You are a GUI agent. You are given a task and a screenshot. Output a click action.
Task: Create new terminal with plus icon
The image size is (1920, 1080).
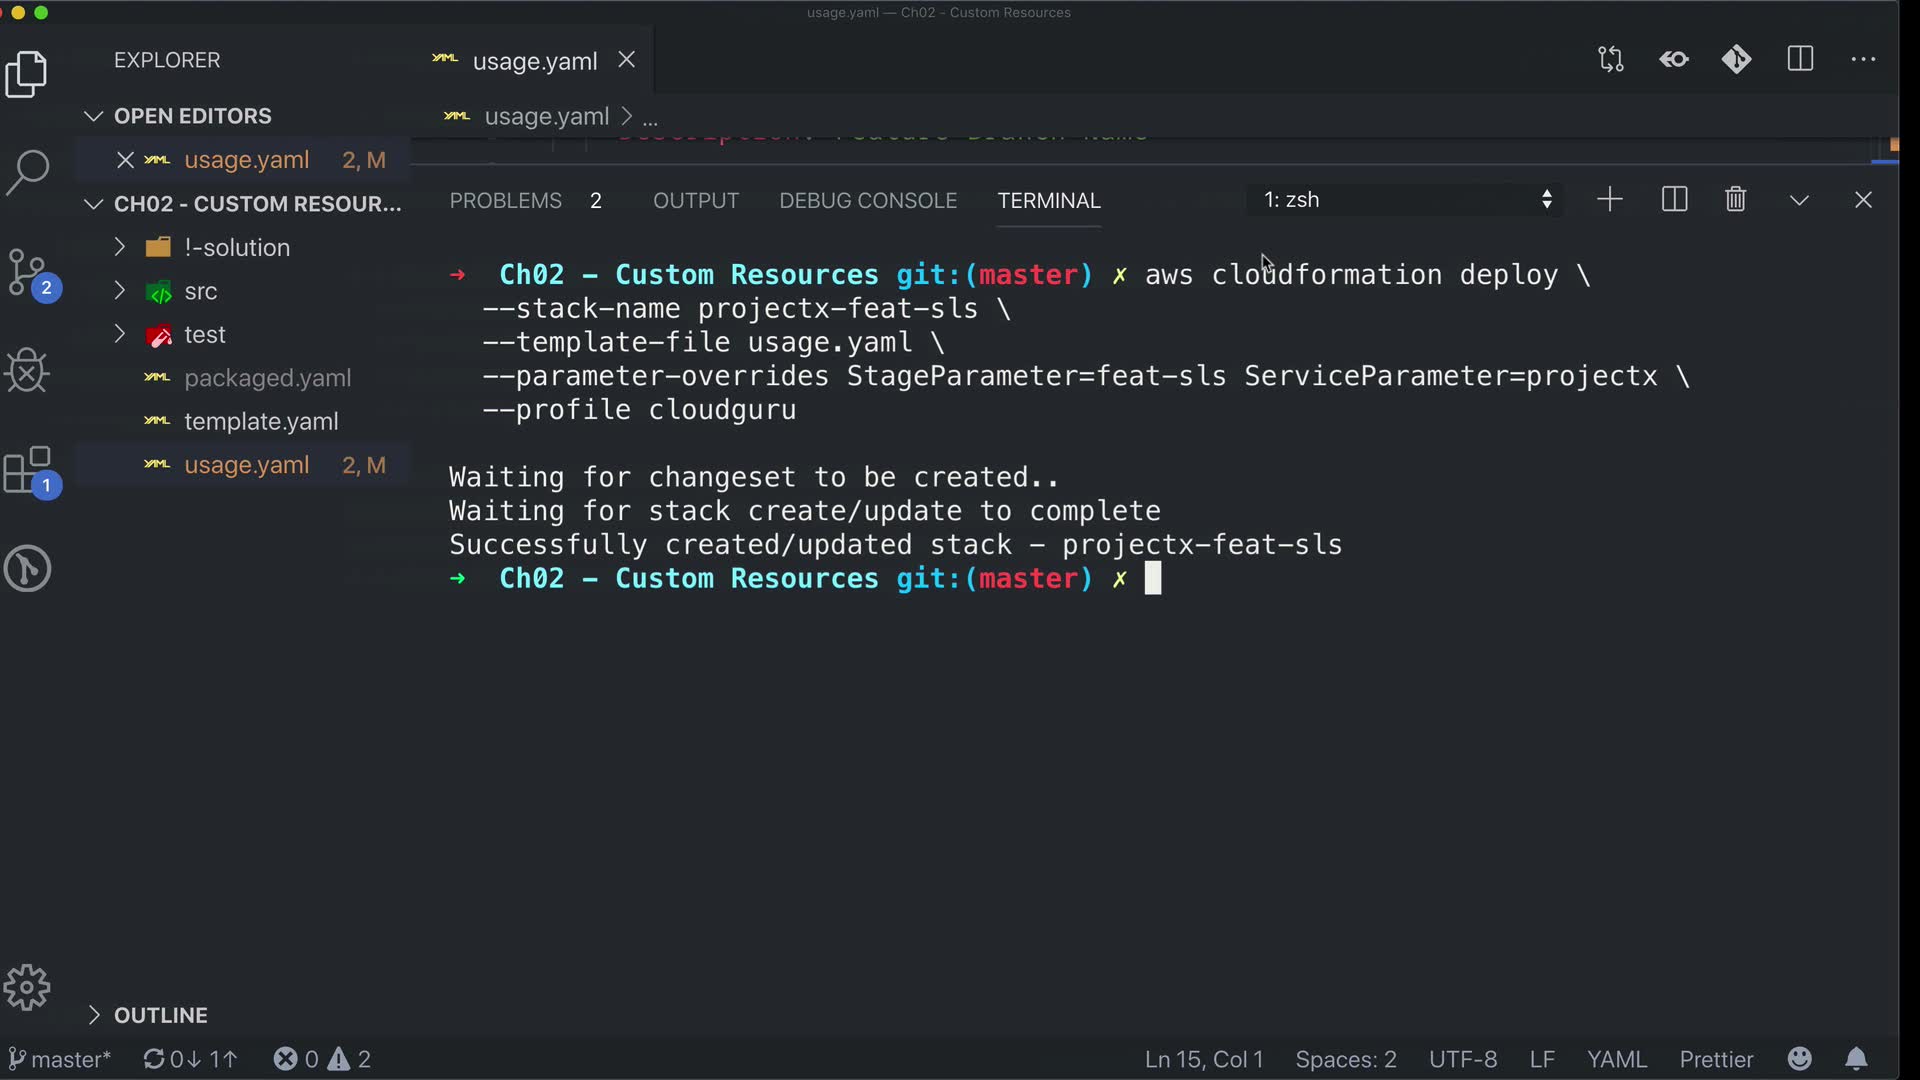click(x=1610, y=200)
